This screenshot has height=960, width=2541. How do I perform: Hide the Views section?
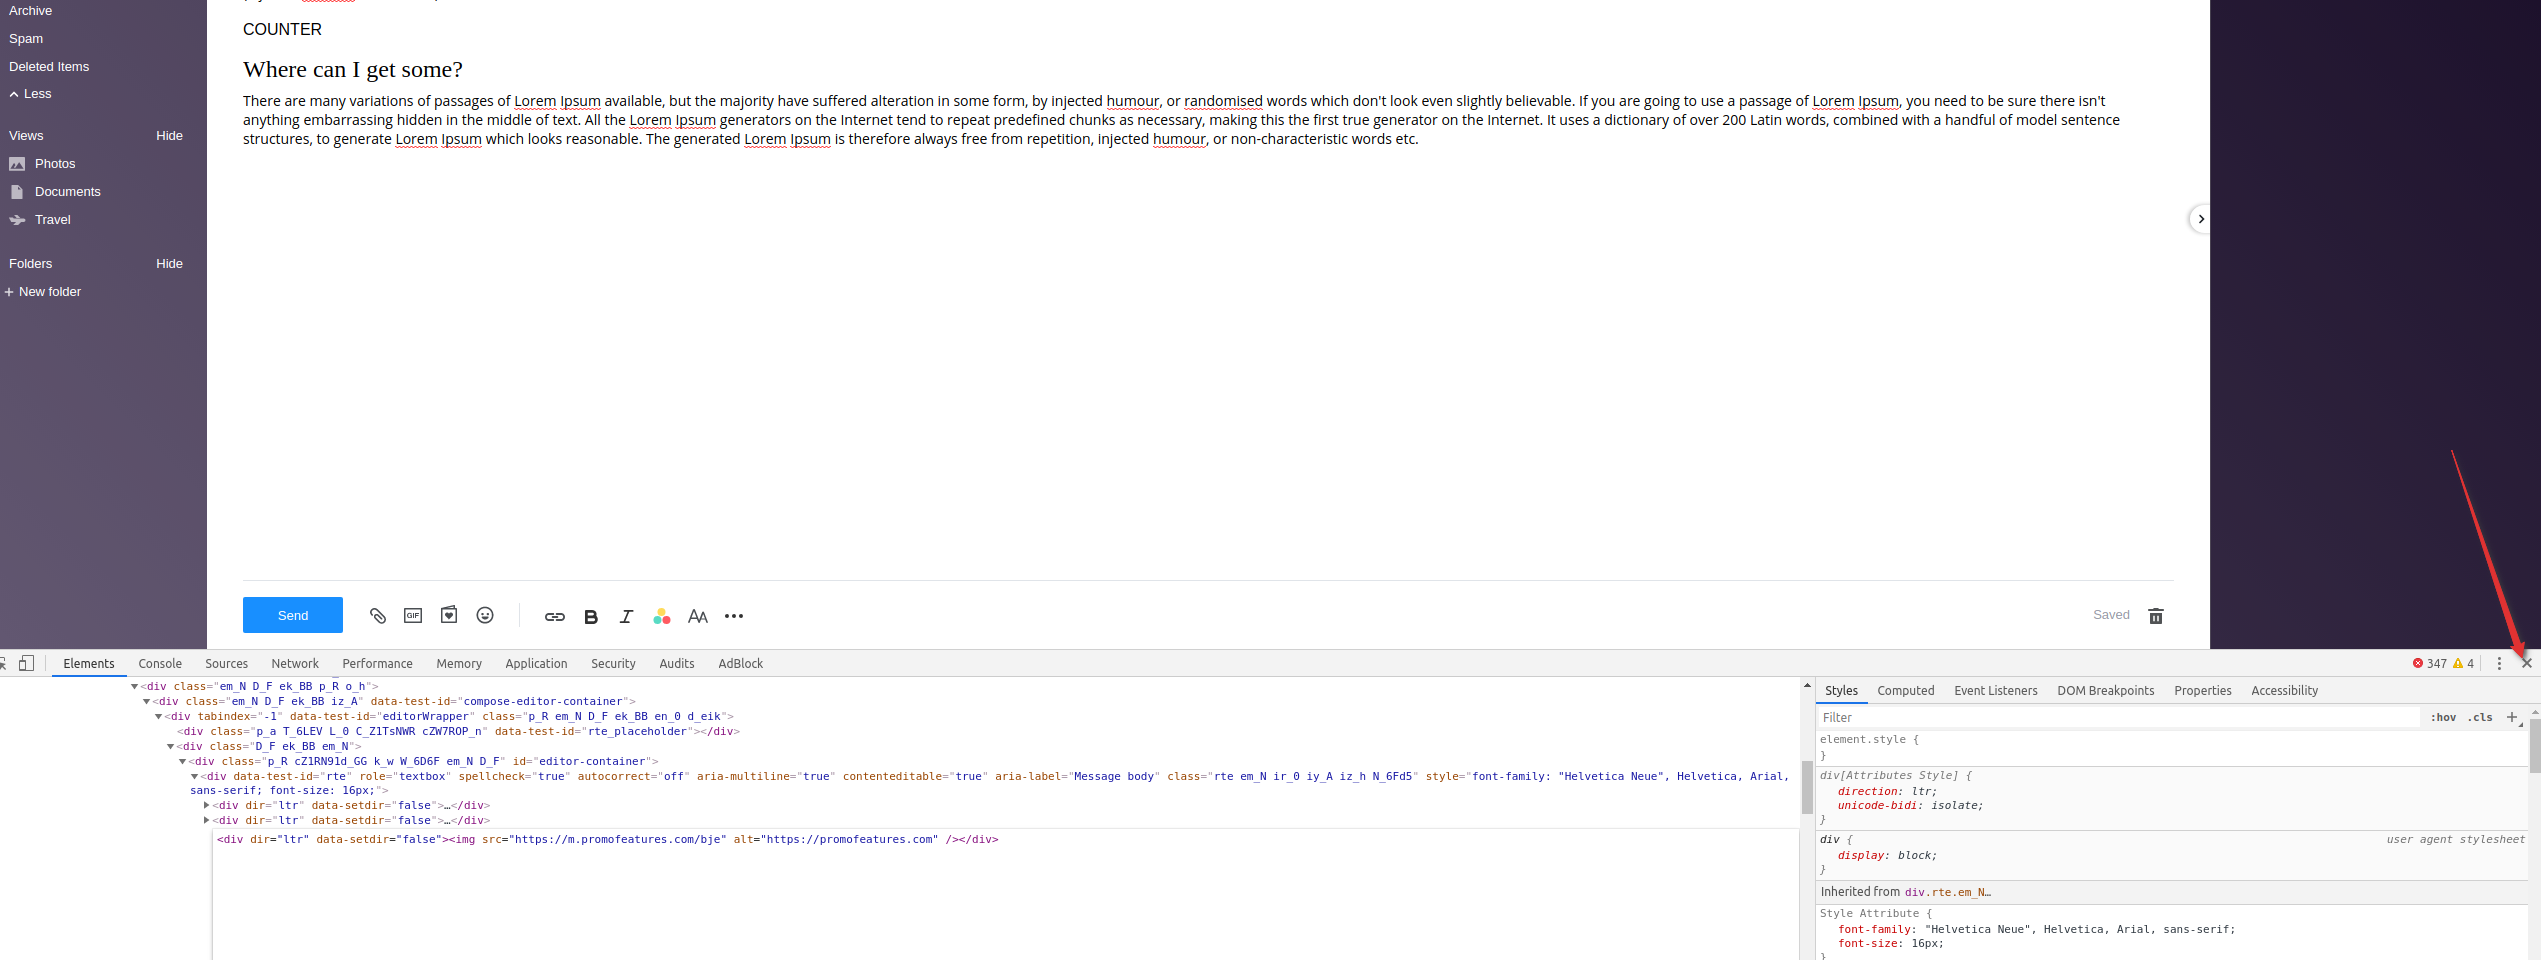click(x=169, y=136)
